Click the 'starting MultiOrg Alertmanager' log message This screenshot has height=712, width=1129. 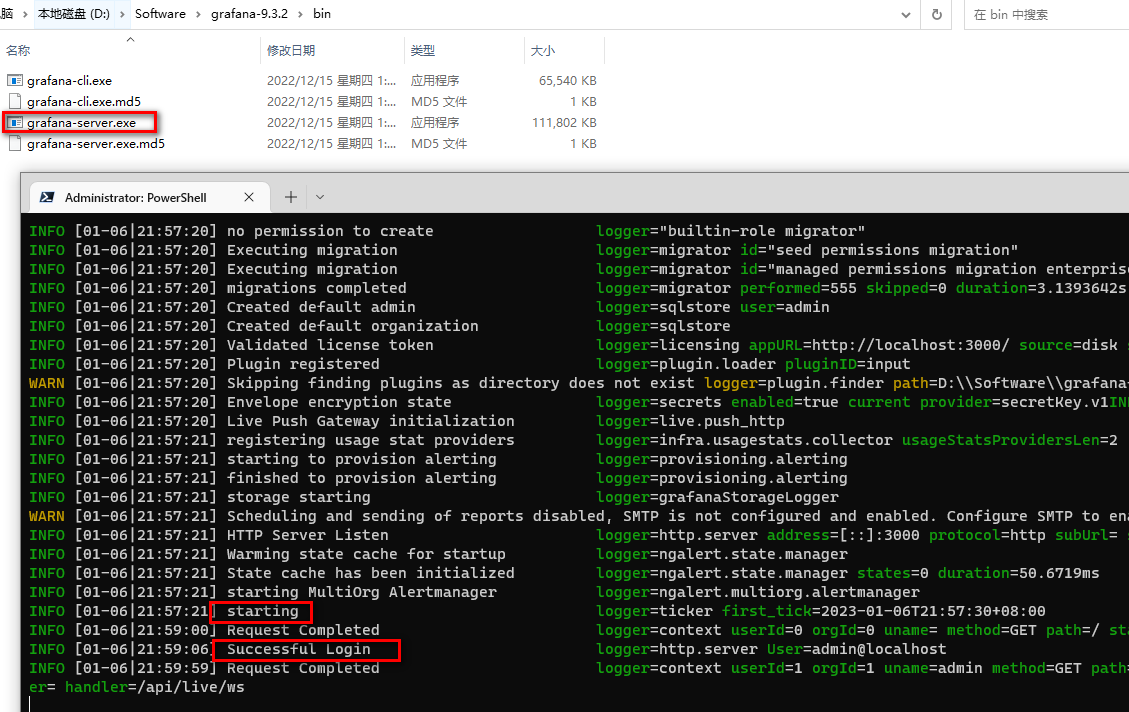[361, 592]
